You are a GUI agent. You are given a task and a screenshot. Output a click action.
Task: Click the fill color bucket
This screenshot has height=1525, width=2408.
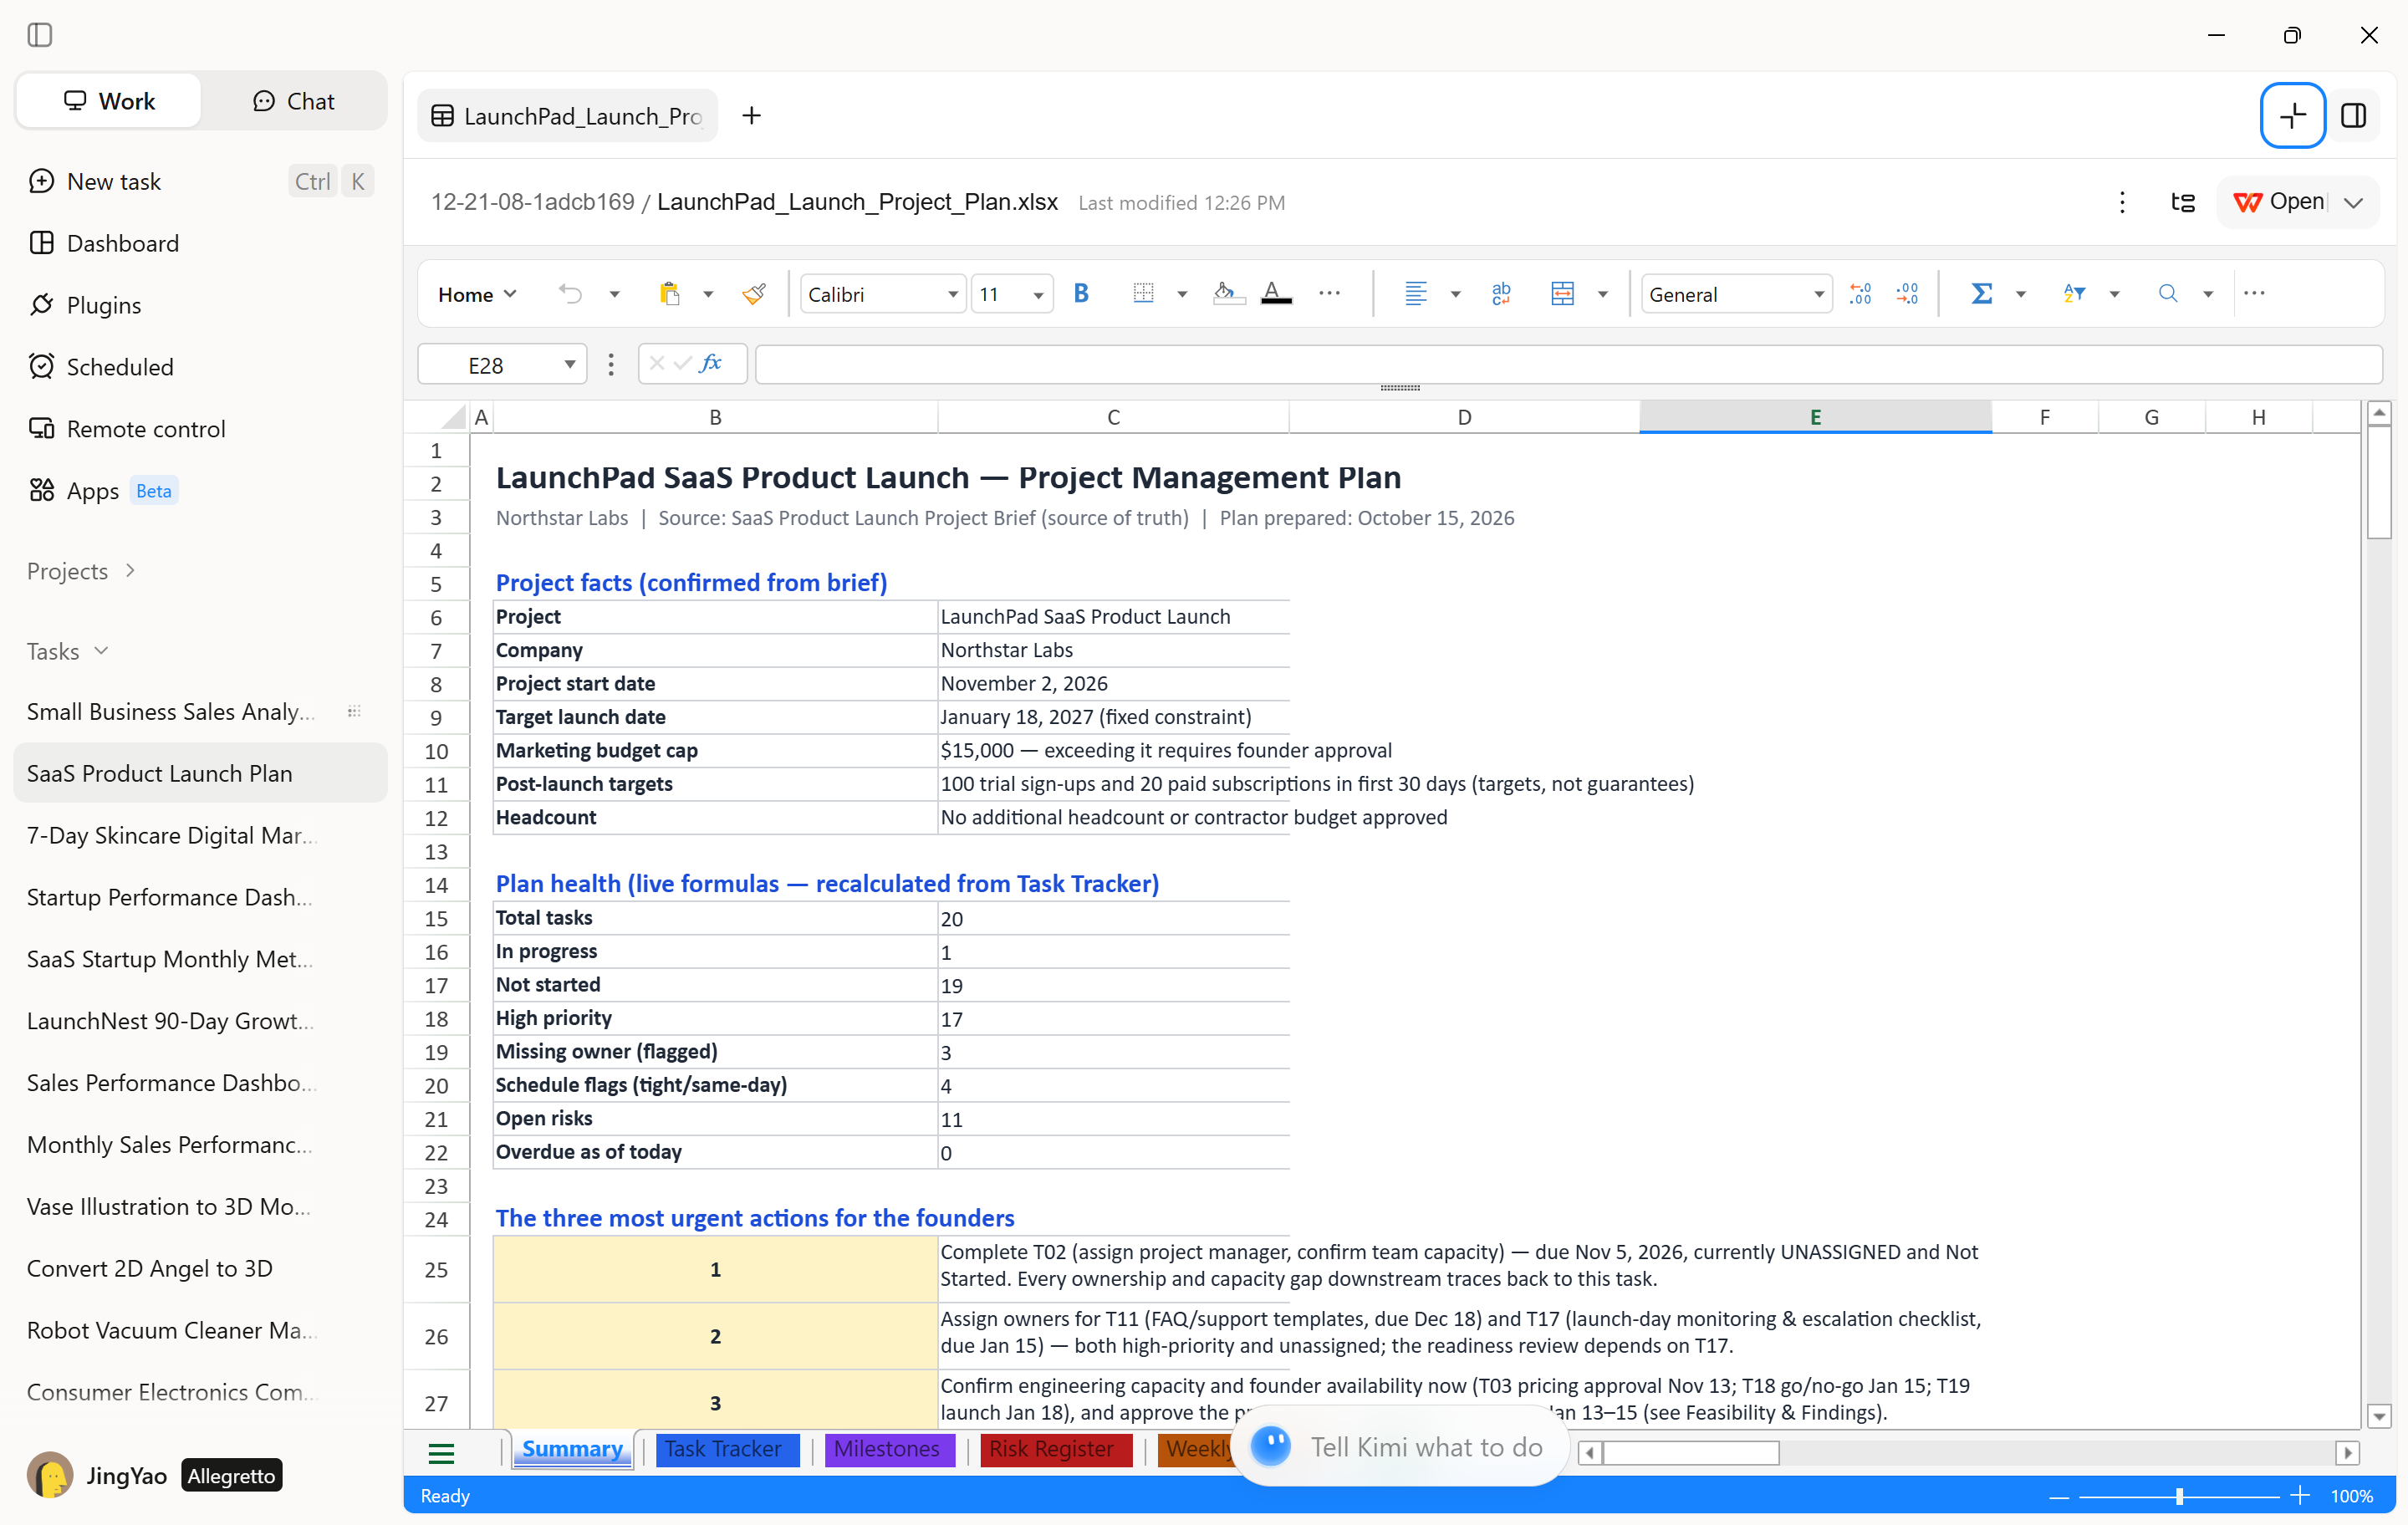pos(1227,294)
